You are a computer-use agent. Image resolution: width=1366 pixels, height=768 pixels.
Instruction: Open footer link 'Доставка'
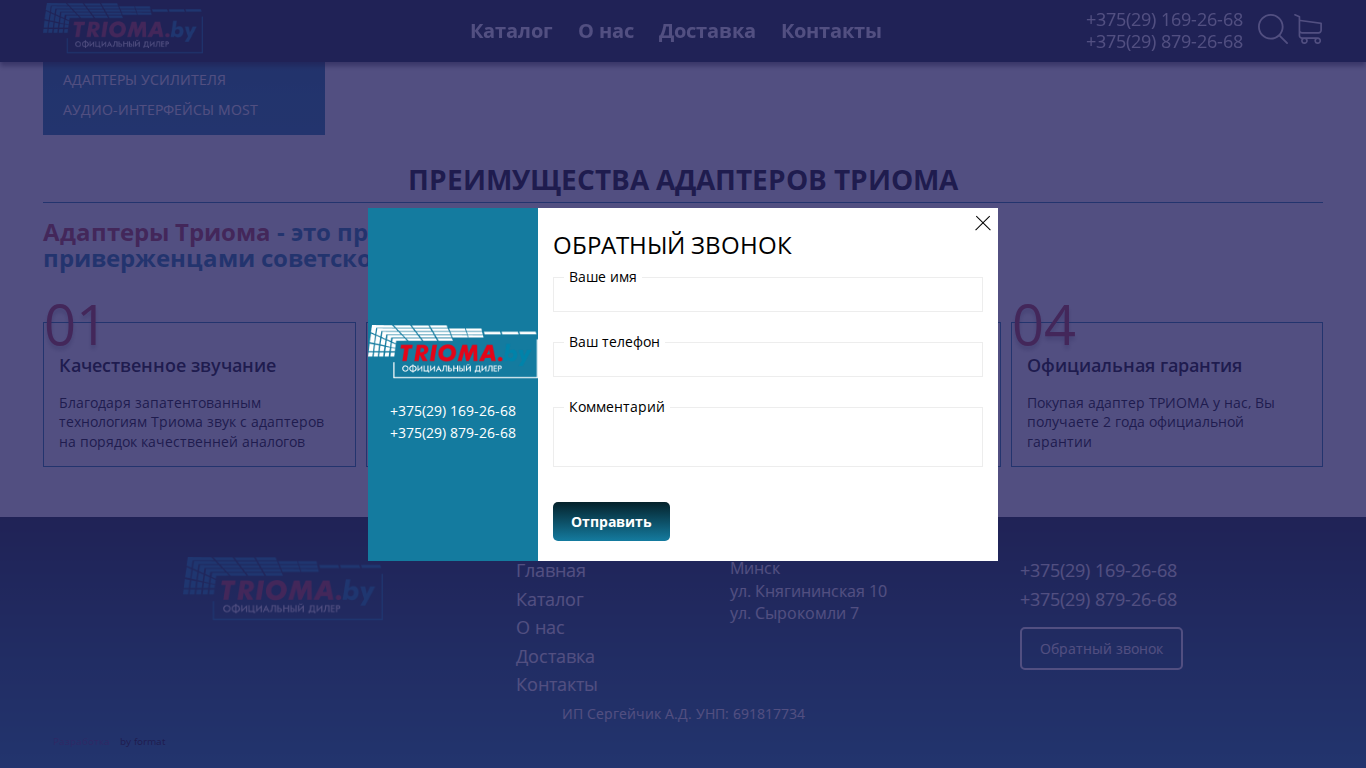click(x=555, y=657)
